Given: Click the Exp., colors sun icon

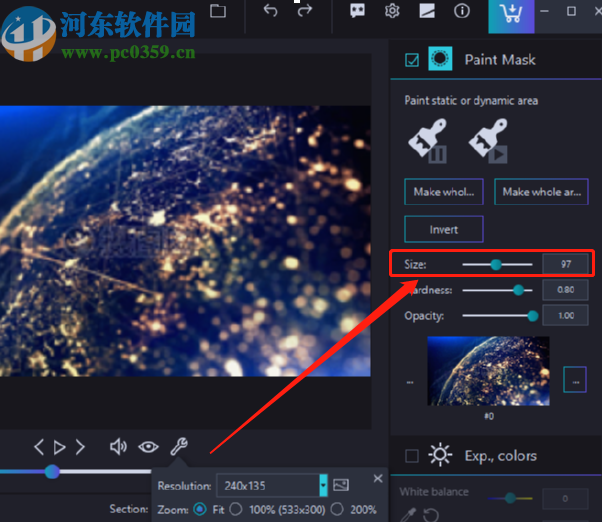Looking at the screenshot, I should (x=440, y=455).
